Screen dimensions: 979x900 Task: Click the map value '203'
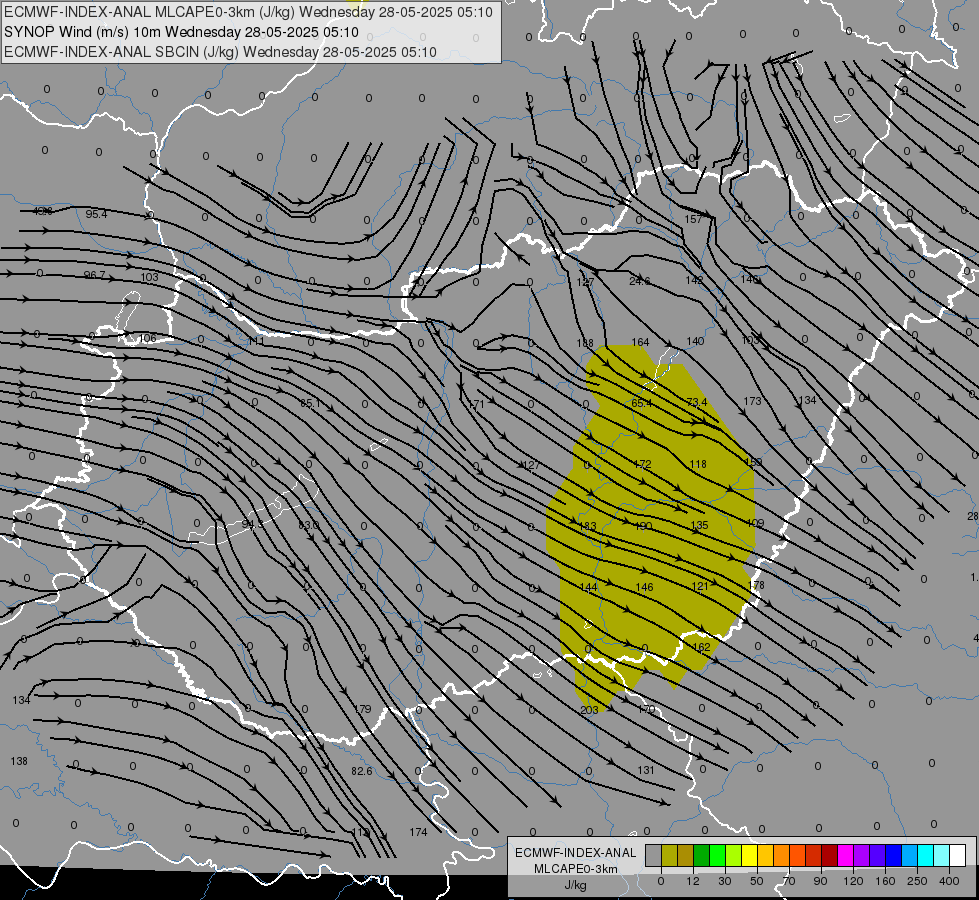tap(589, 710)
